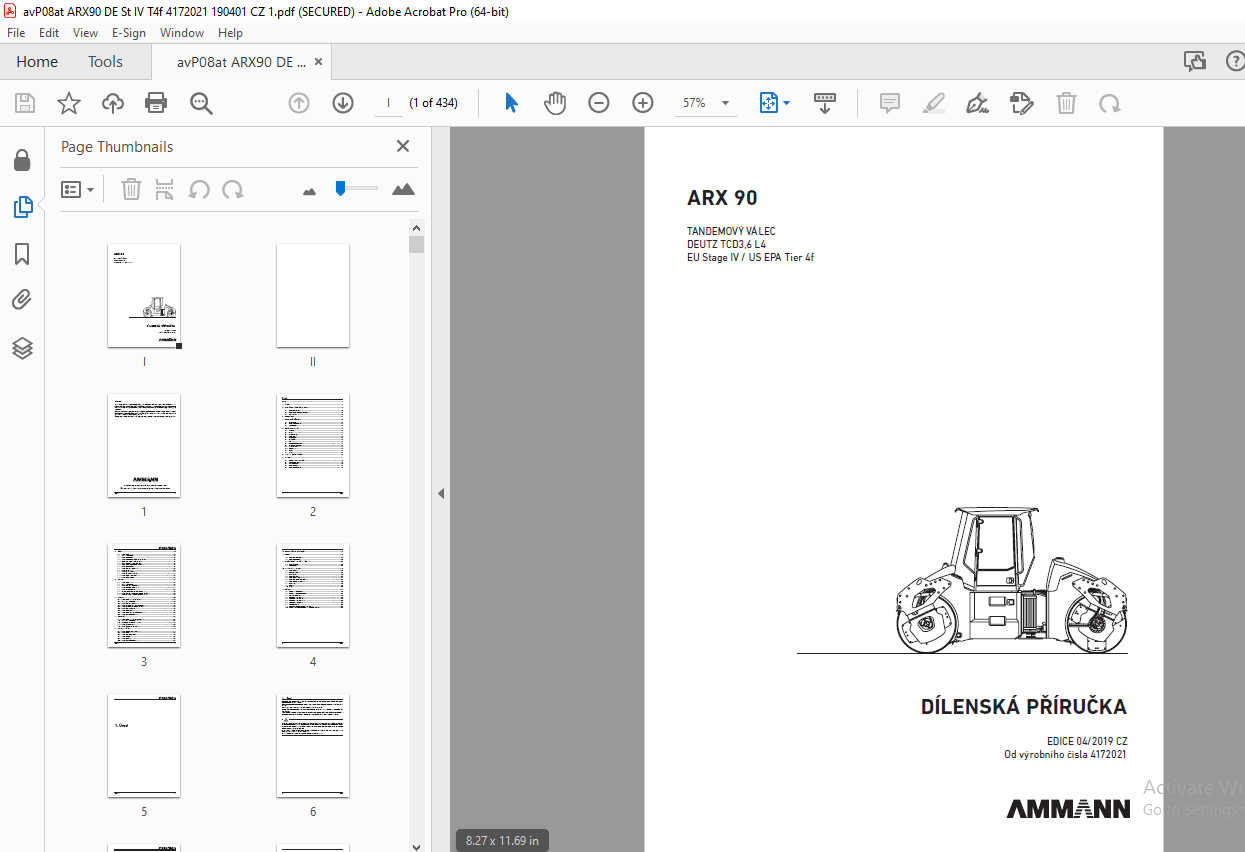Choose the Selection arrow tool

(511, 103)
